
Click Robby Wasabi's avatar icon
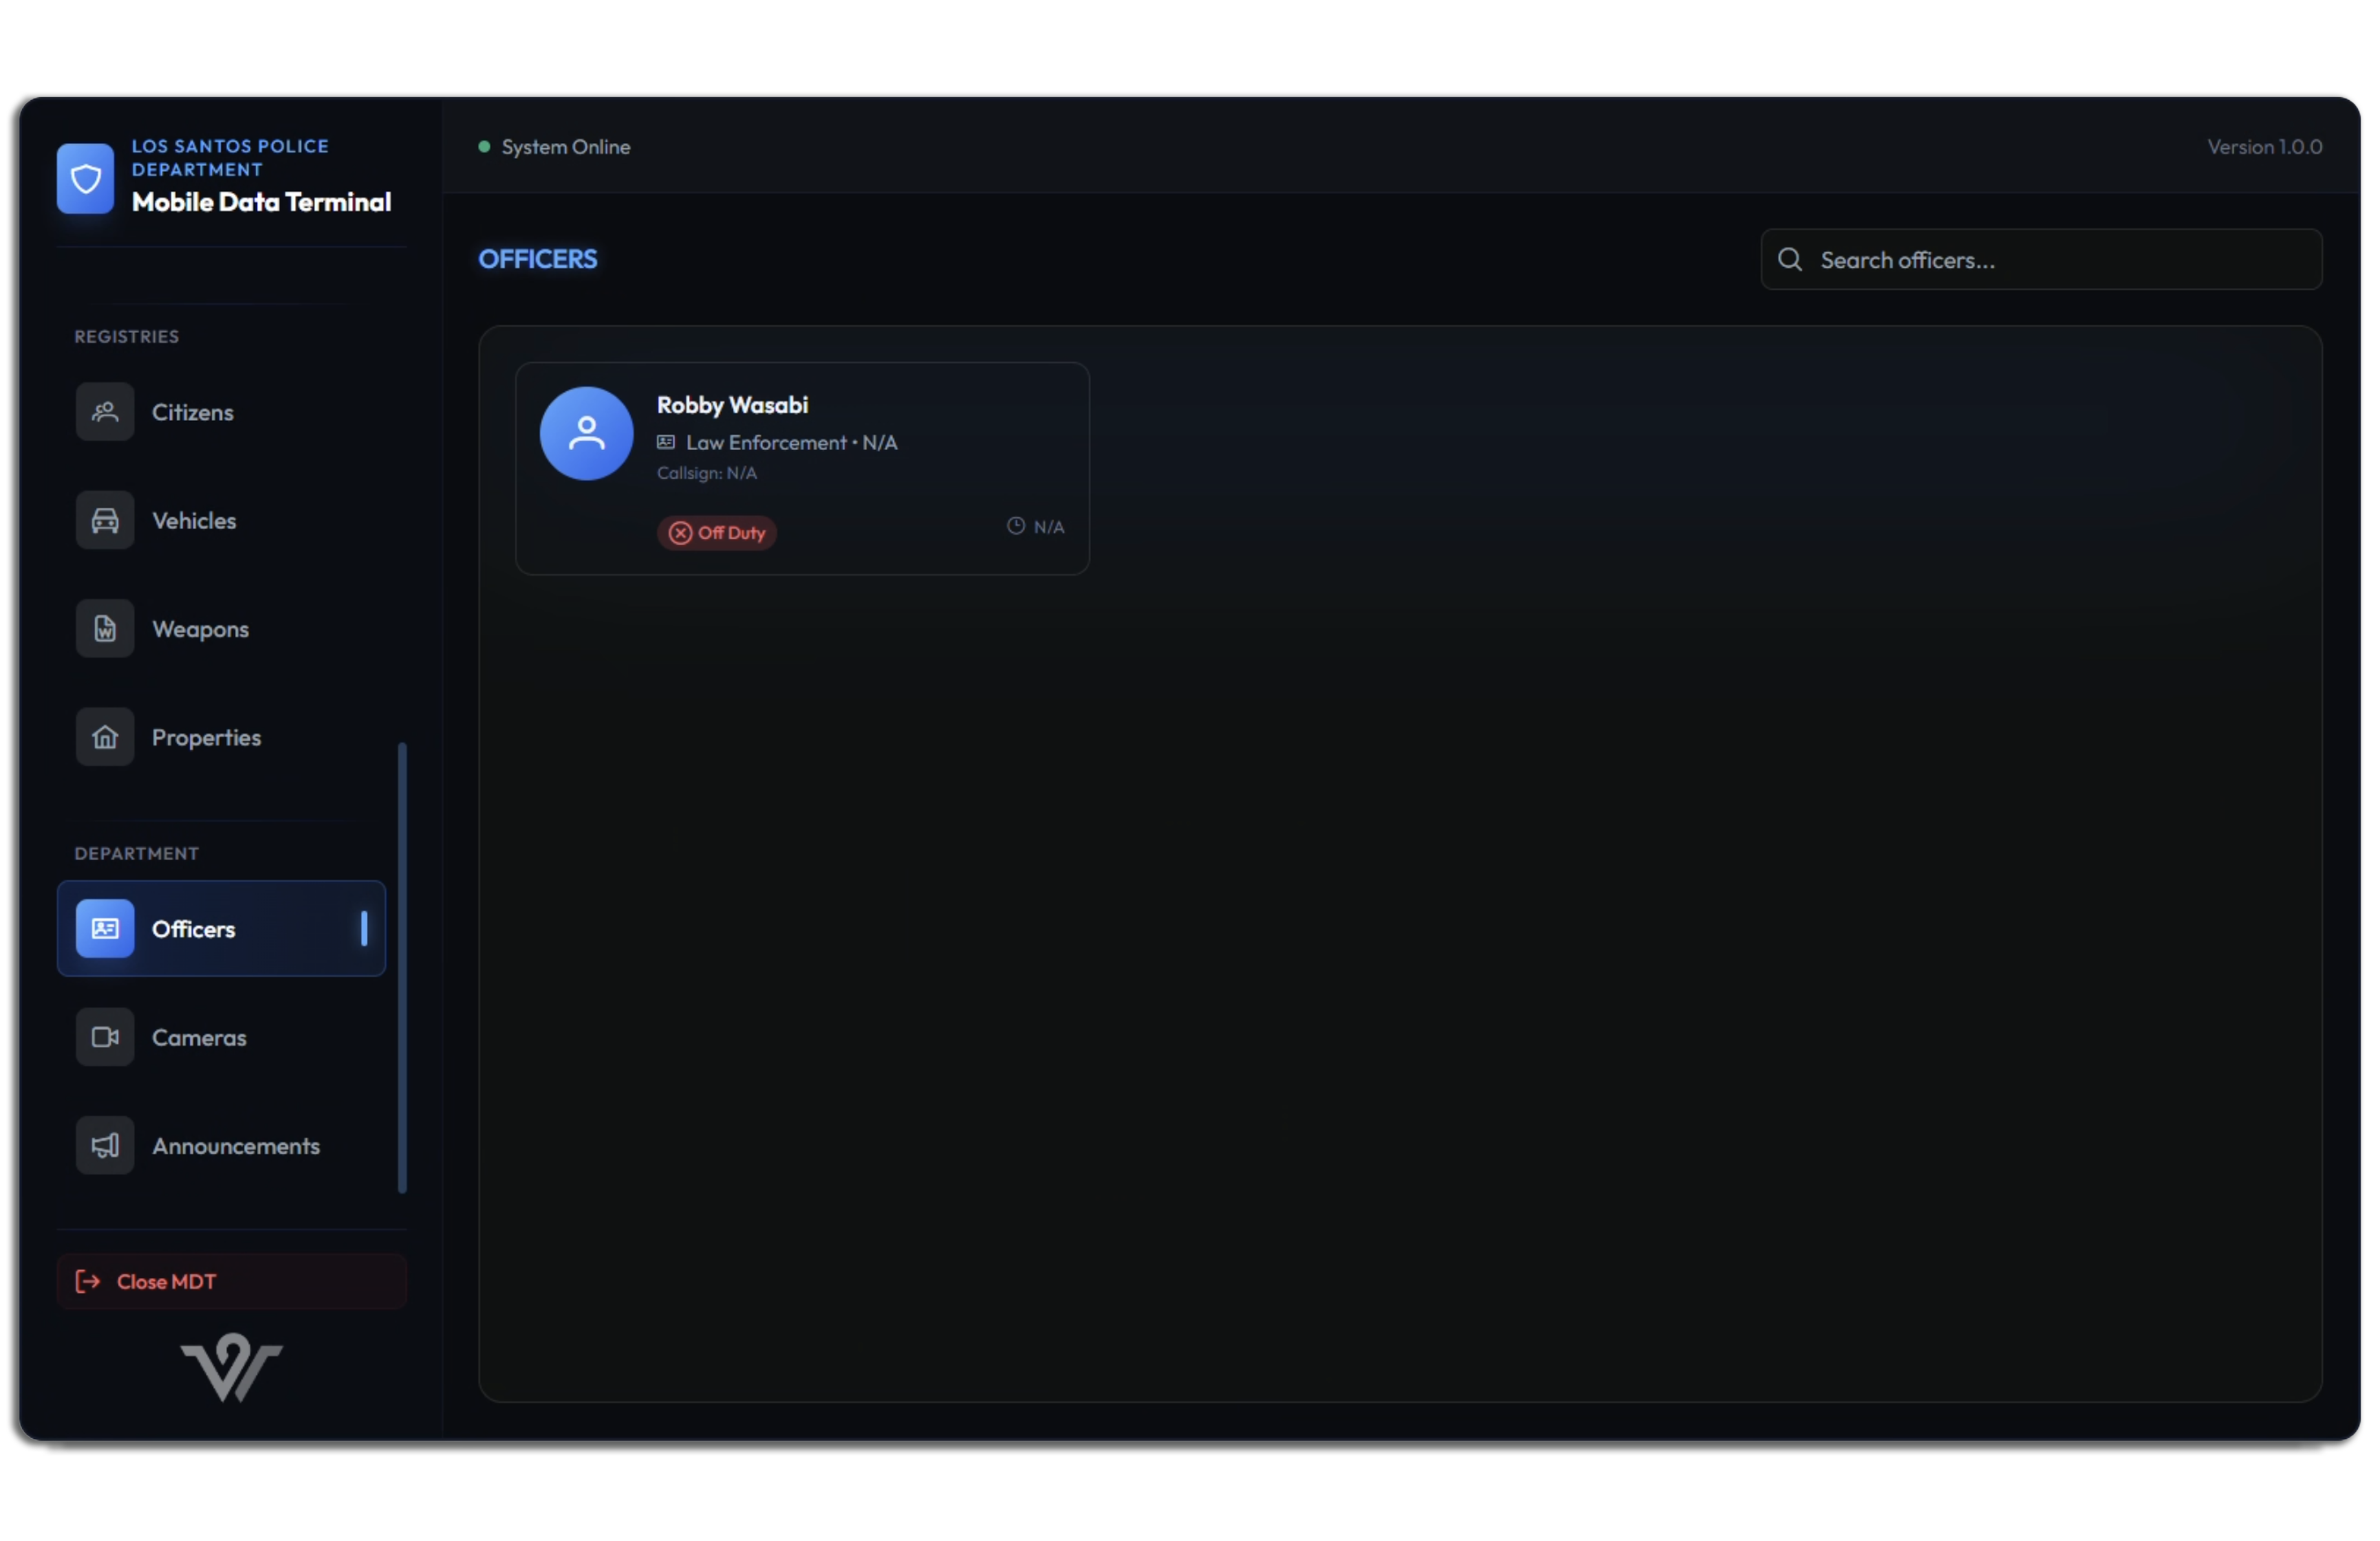[587, 434]
